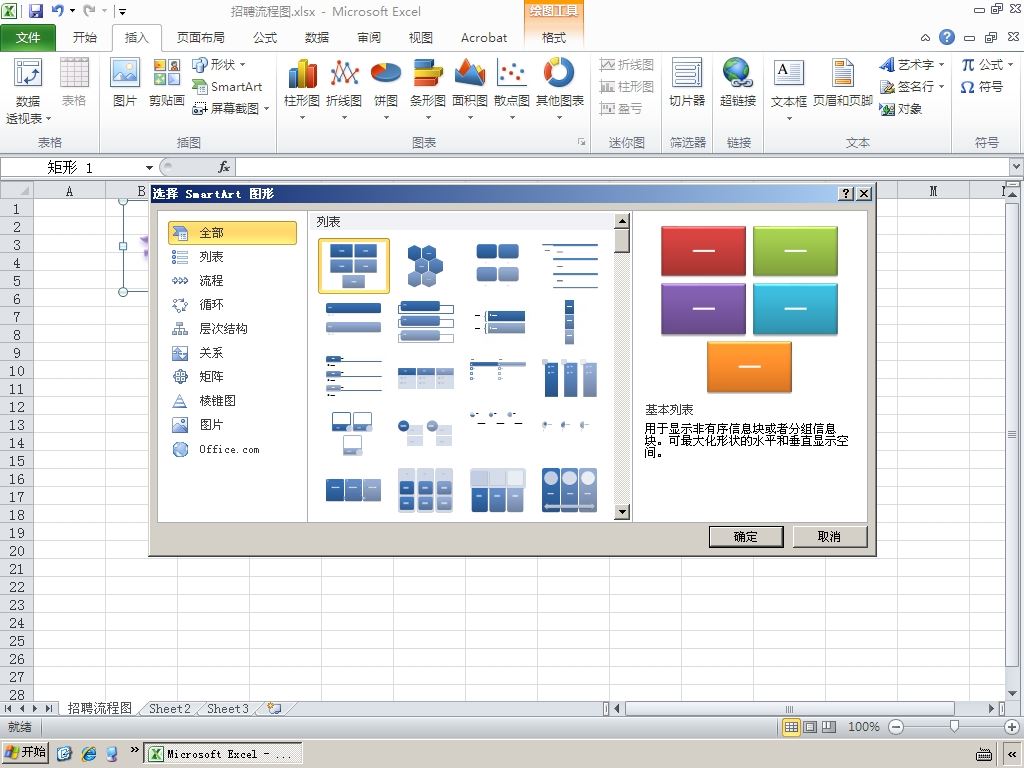The height and width of the screenshot is (768, 1024).
Task: Open the Charts group dialog launcher
Action: coord(581,142)
